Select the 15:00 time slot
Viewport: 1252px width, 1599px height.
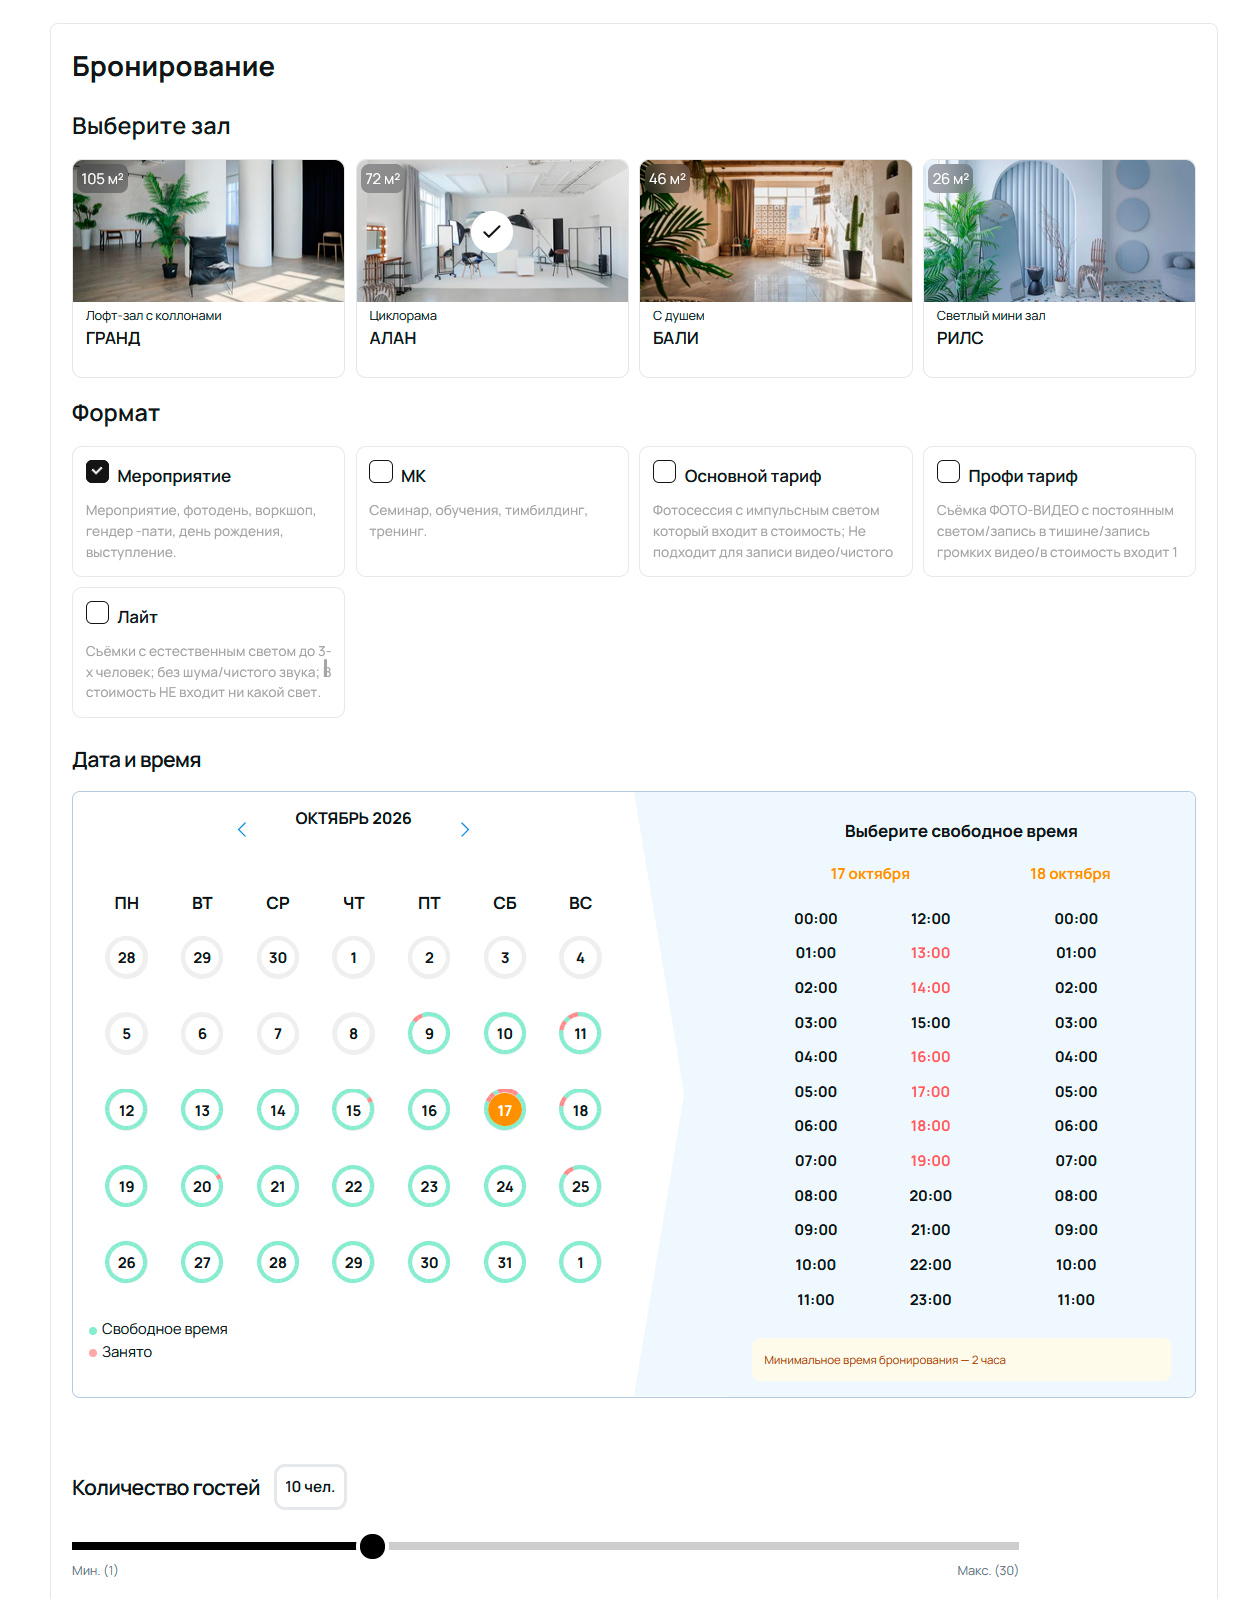[930, 1022]
